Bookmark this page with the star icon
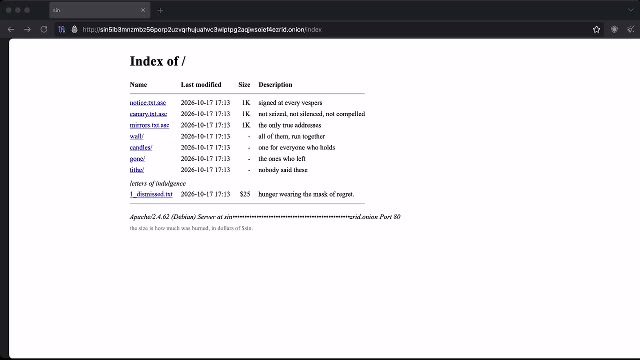640x360 pixels. point(596,29)
